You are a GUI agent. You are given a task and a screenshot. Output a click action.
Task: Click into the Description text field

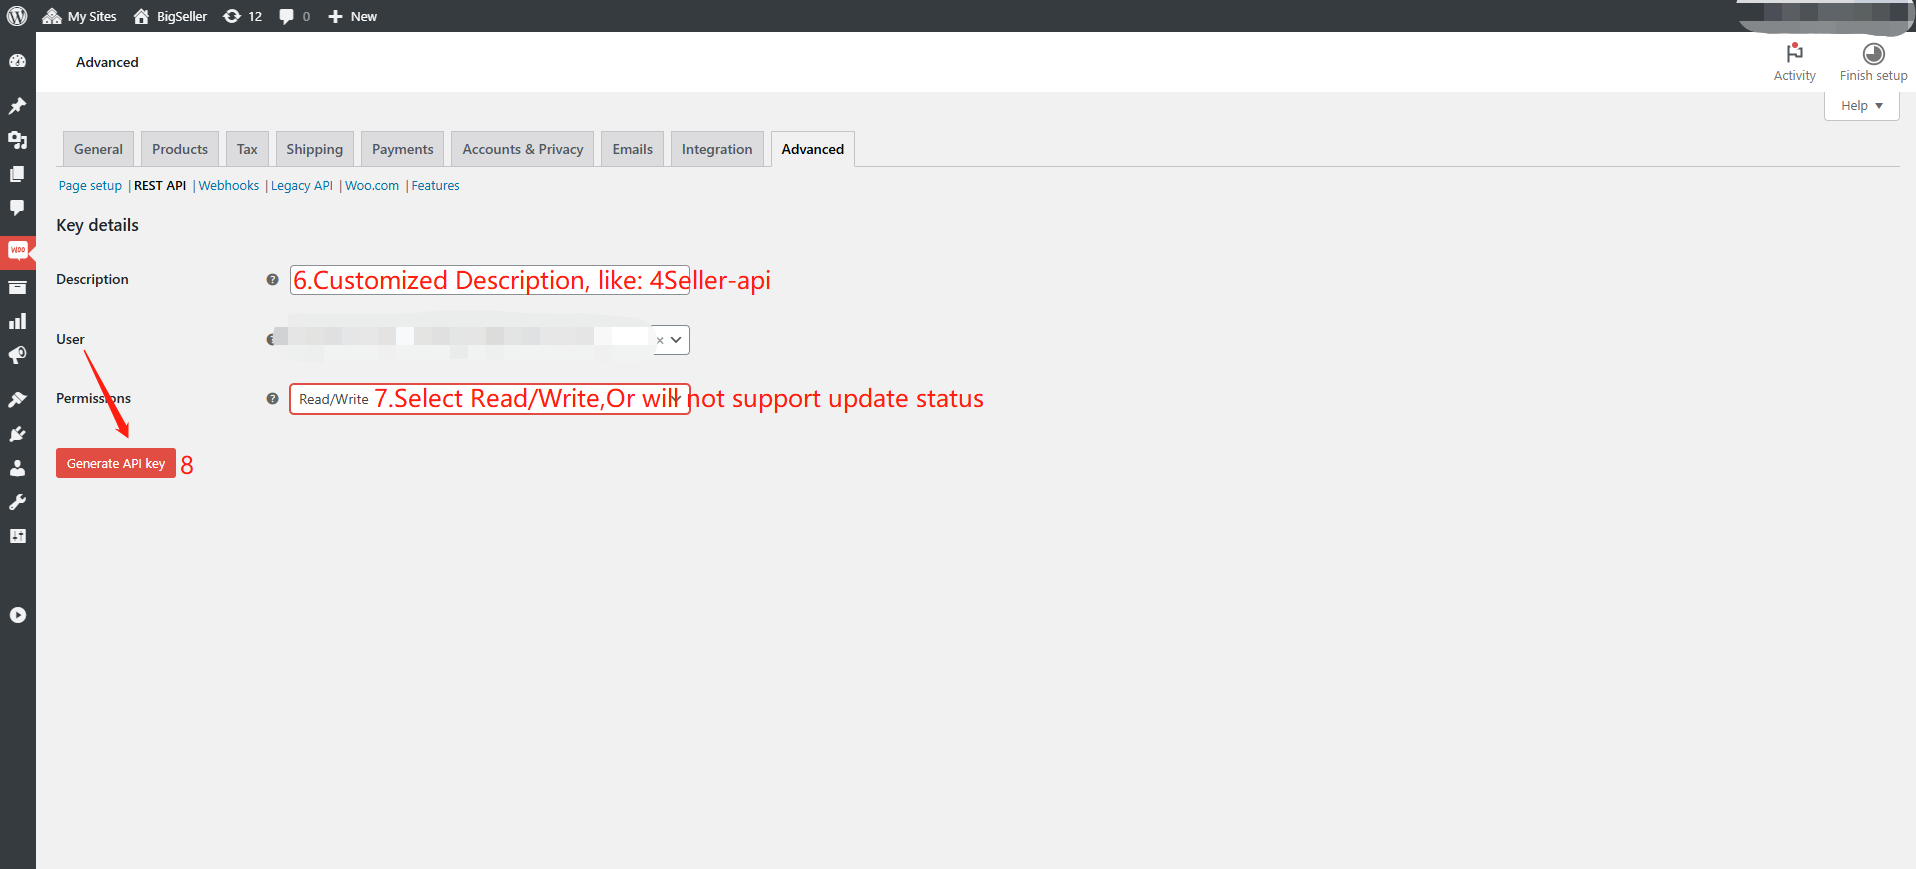[x=489, y=280]
